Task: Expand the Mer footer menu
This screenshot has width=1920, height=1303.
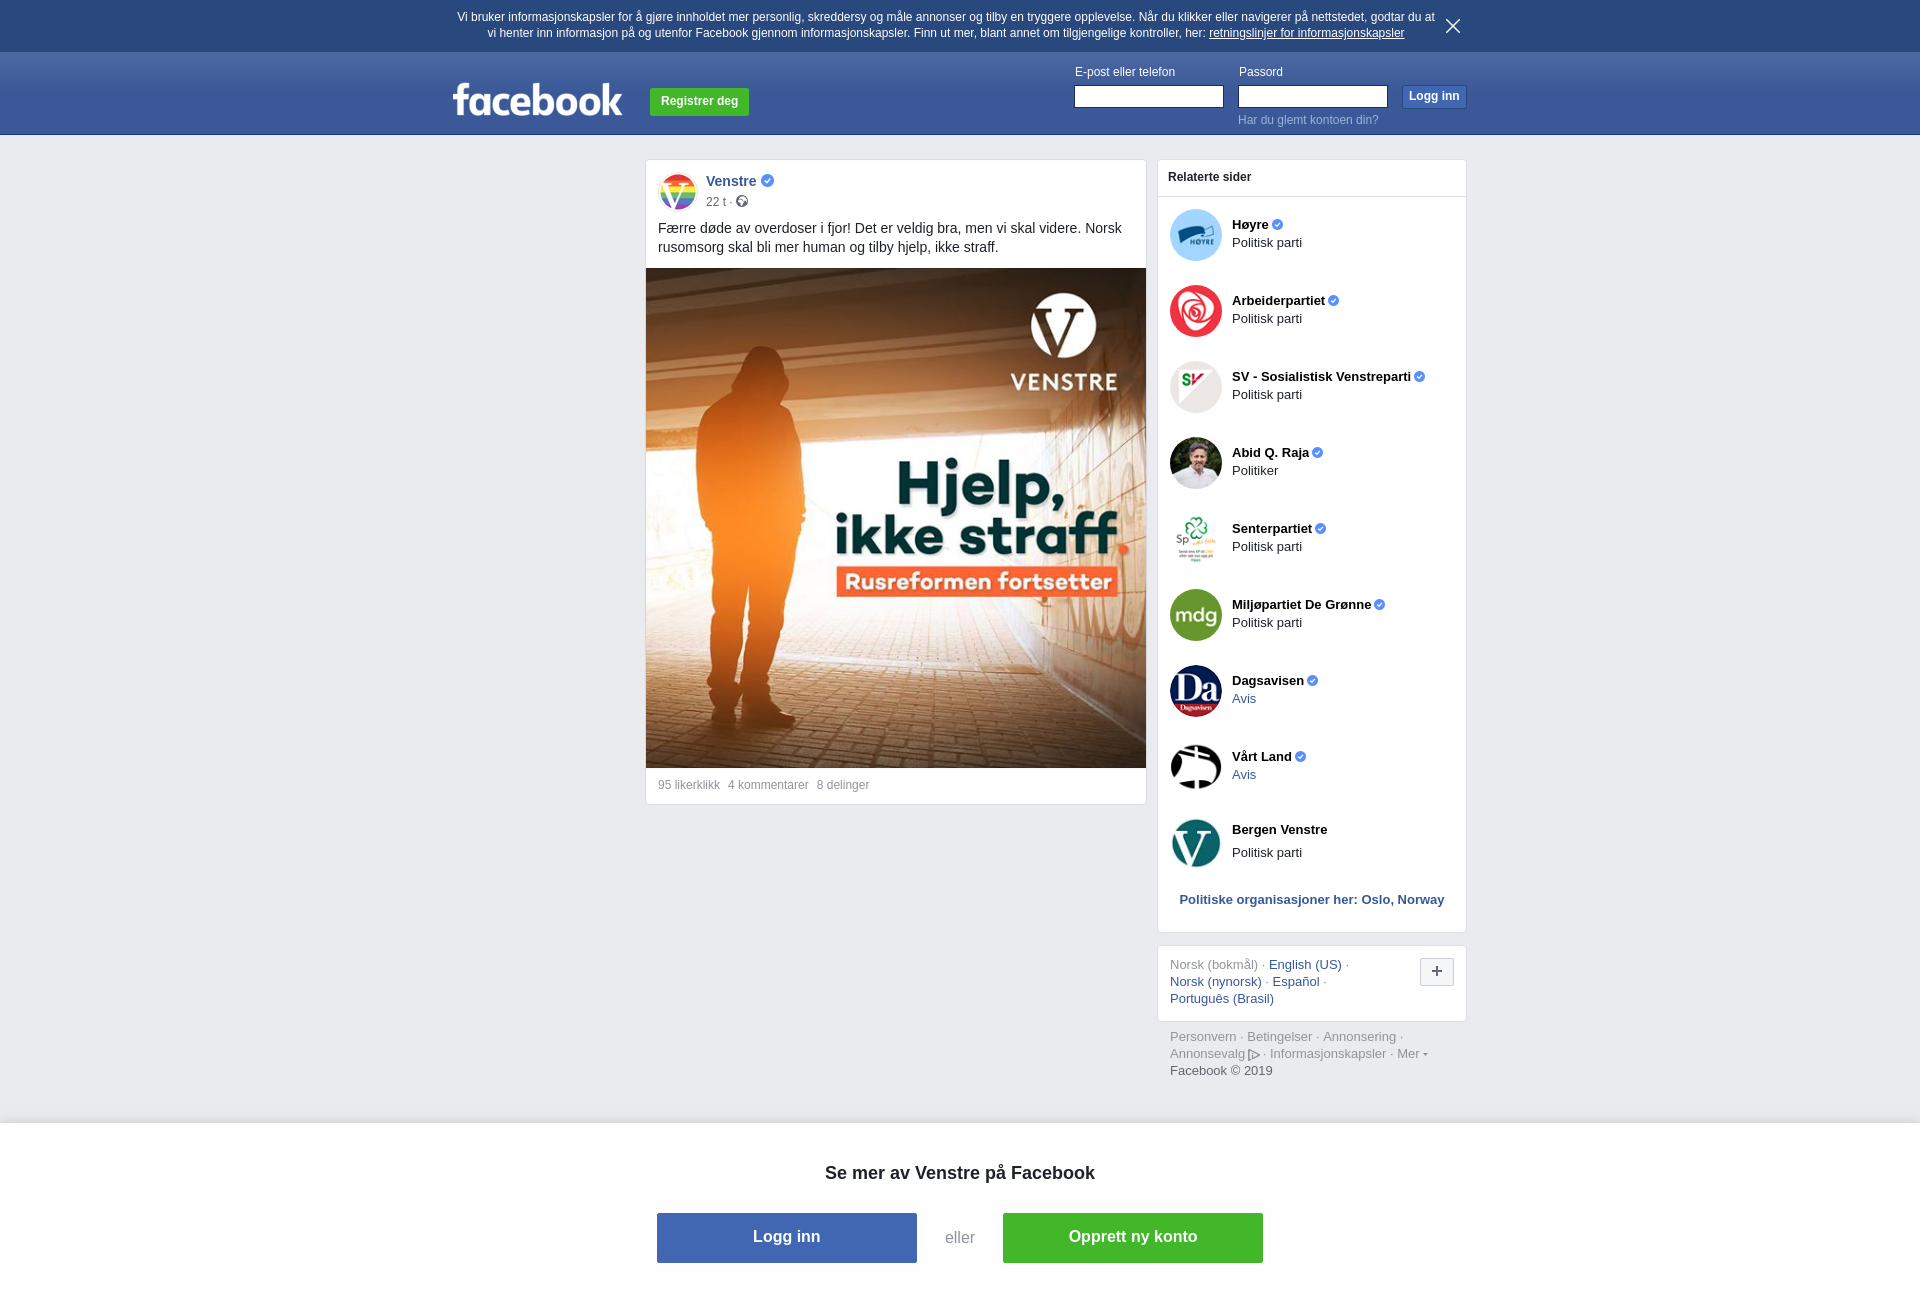Action: tap(1412, 1054)
